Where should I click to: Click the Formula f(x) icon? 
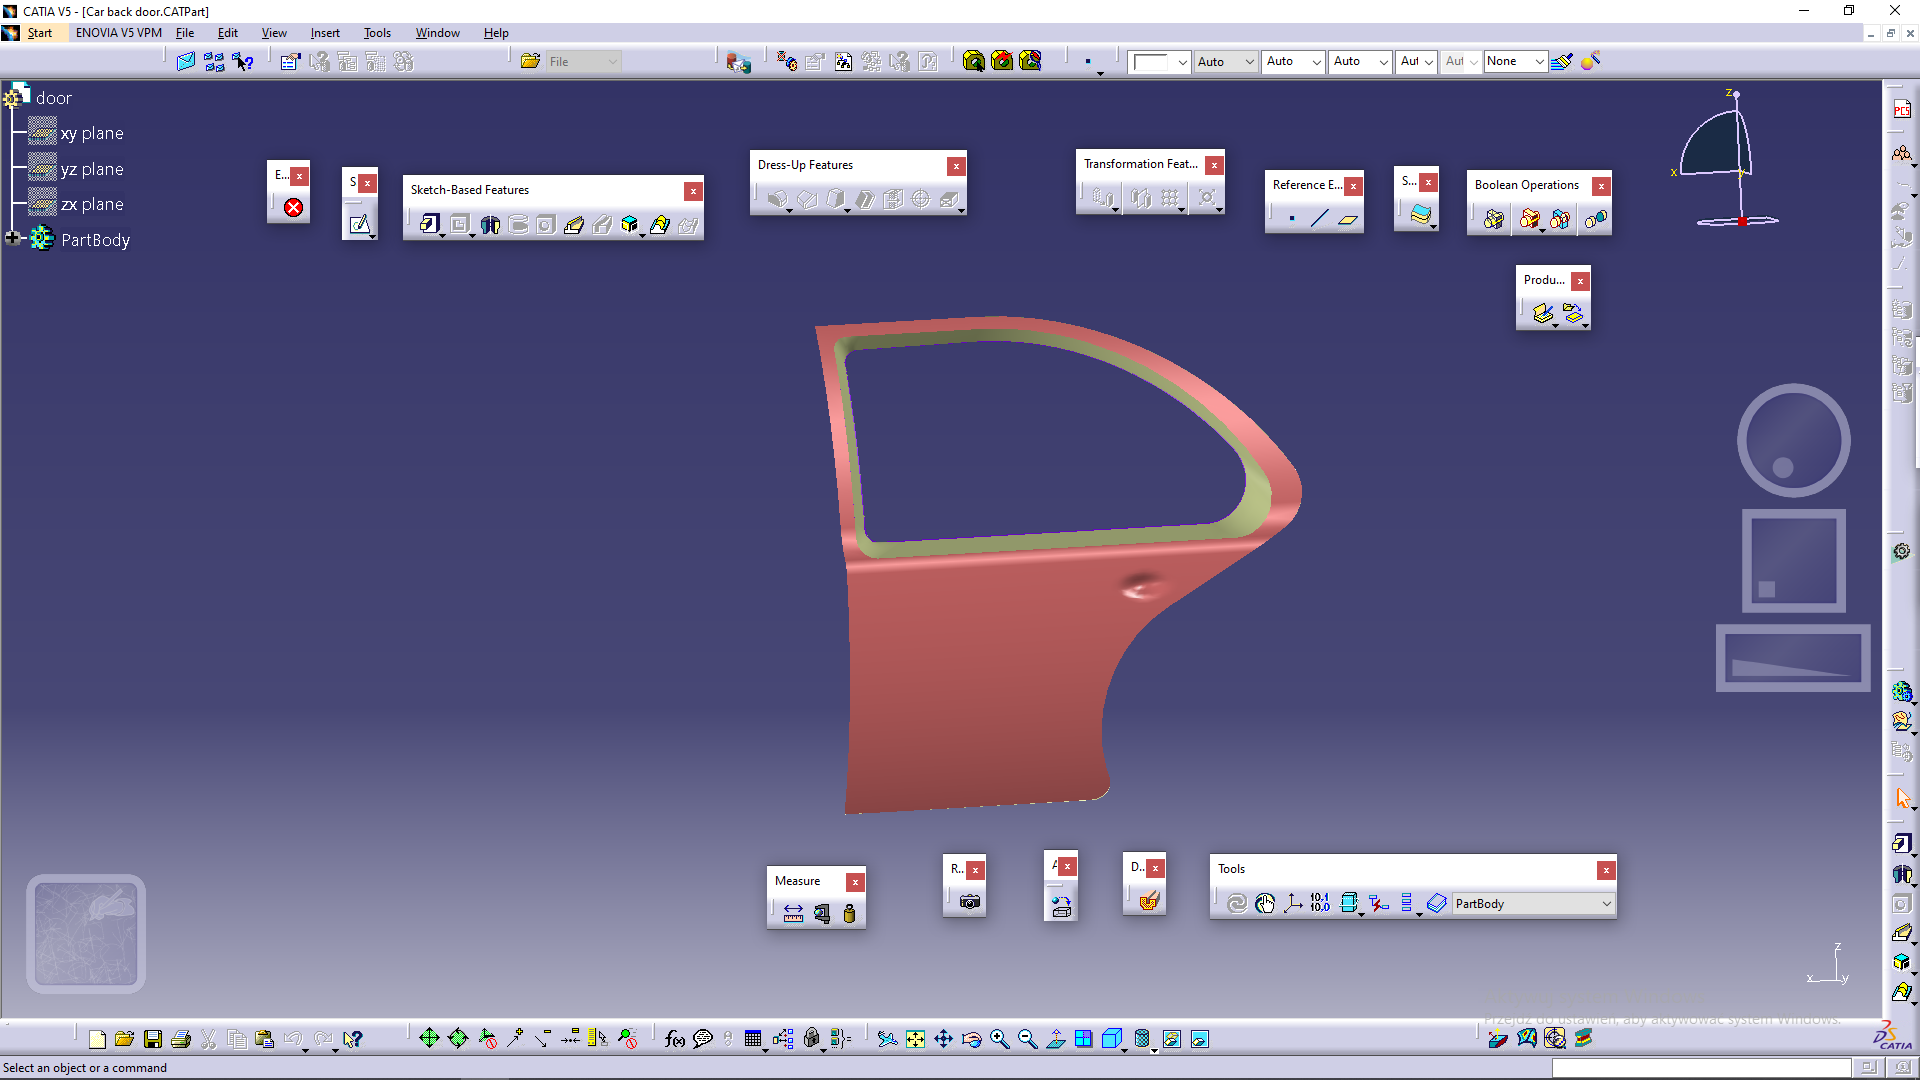[x=675, y=1039]
